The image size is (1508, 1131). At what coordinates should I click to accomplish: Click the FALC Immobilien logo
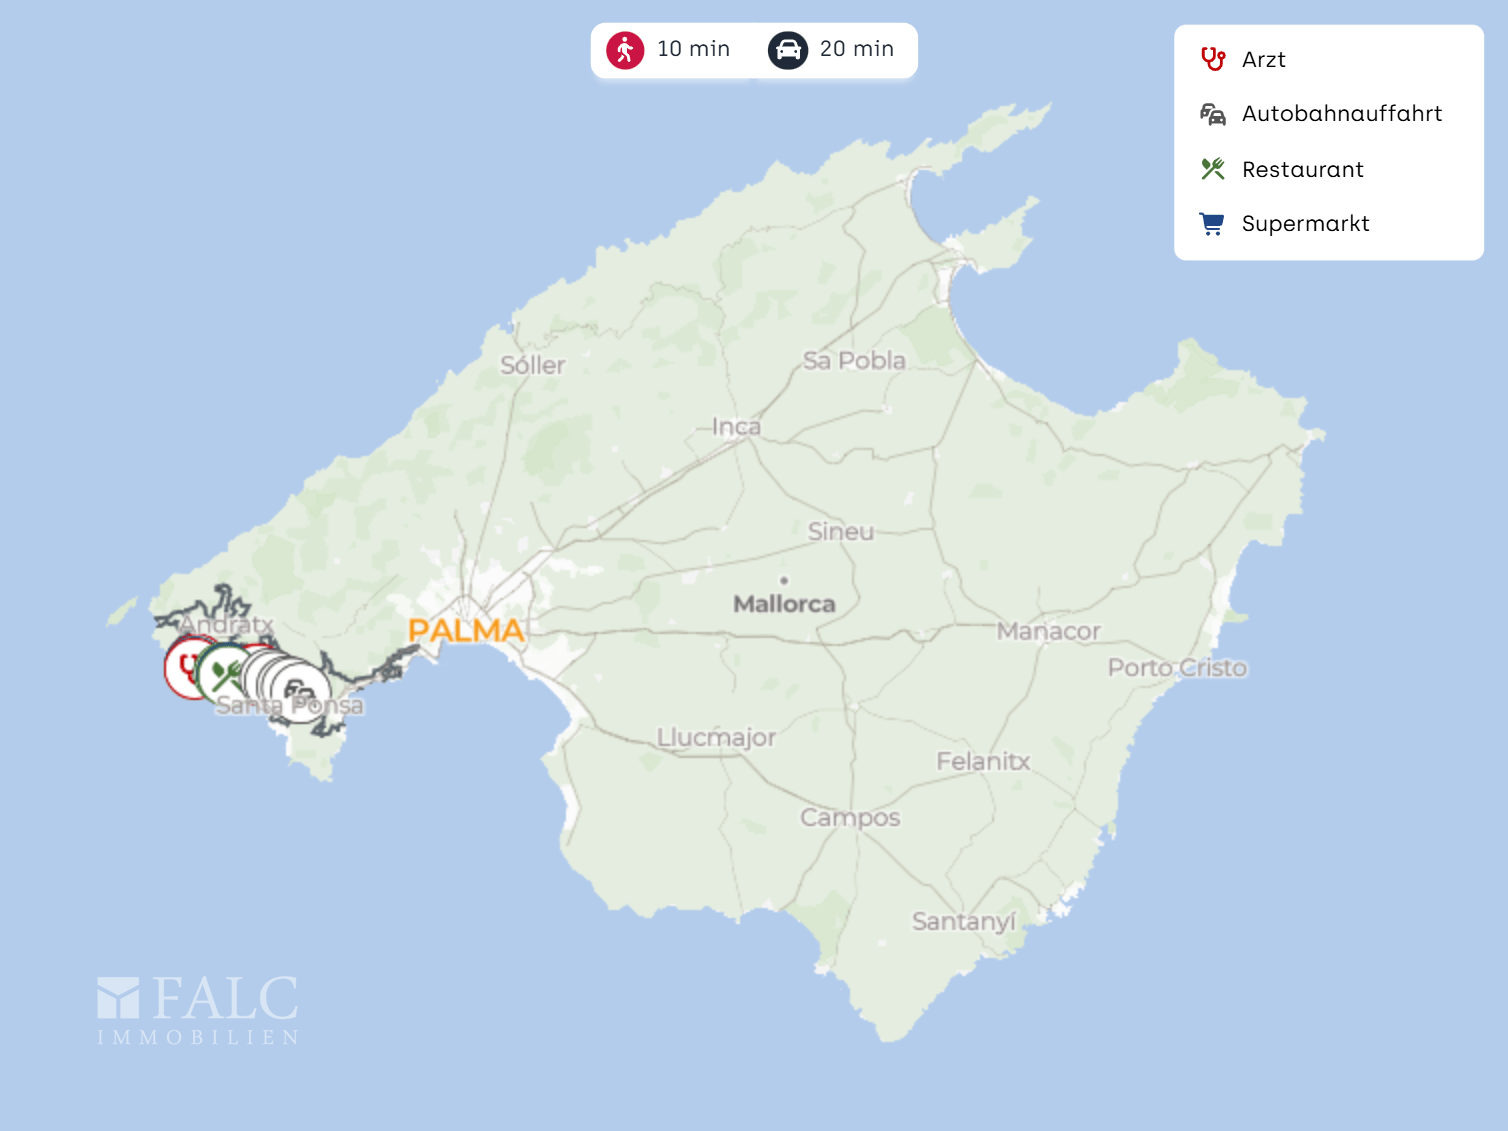coord(198,1010)
